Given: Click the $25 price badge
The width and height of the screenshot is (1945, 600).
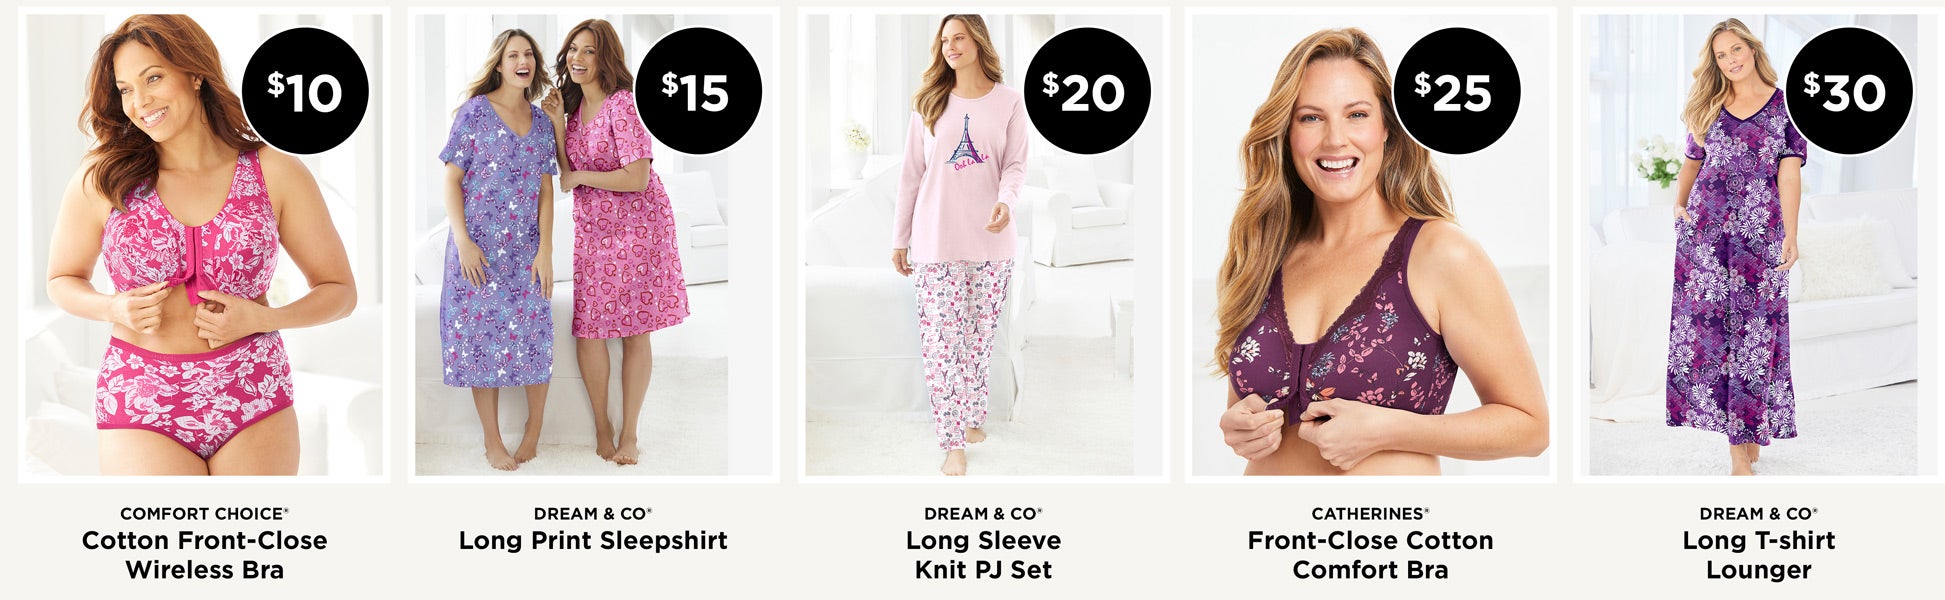Looking at the screenshot, I should click(1457, 91).
